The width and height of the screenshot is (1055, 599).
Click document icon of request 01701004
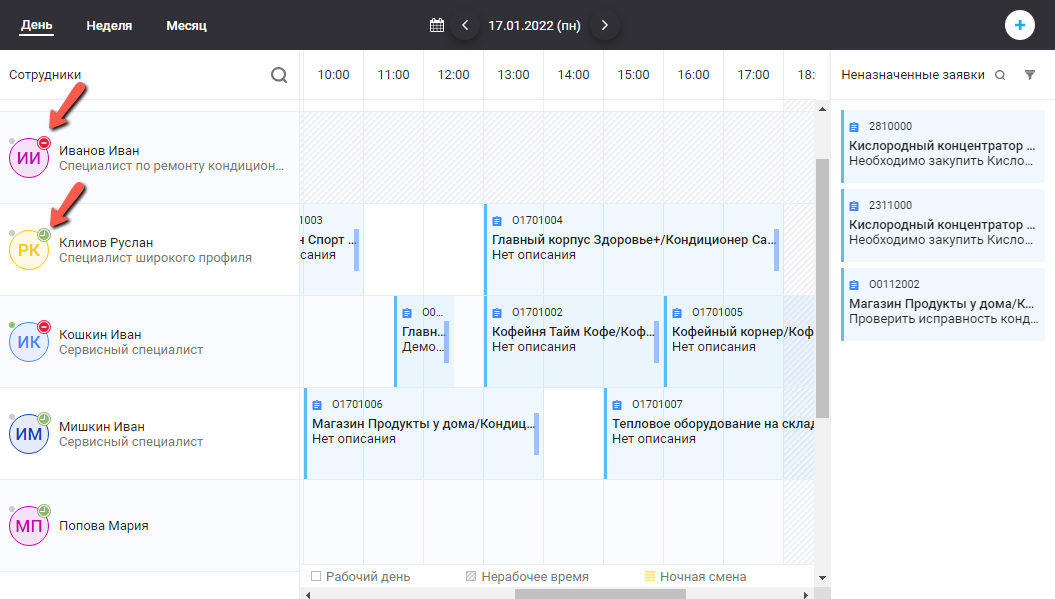[x=497, y=221]
